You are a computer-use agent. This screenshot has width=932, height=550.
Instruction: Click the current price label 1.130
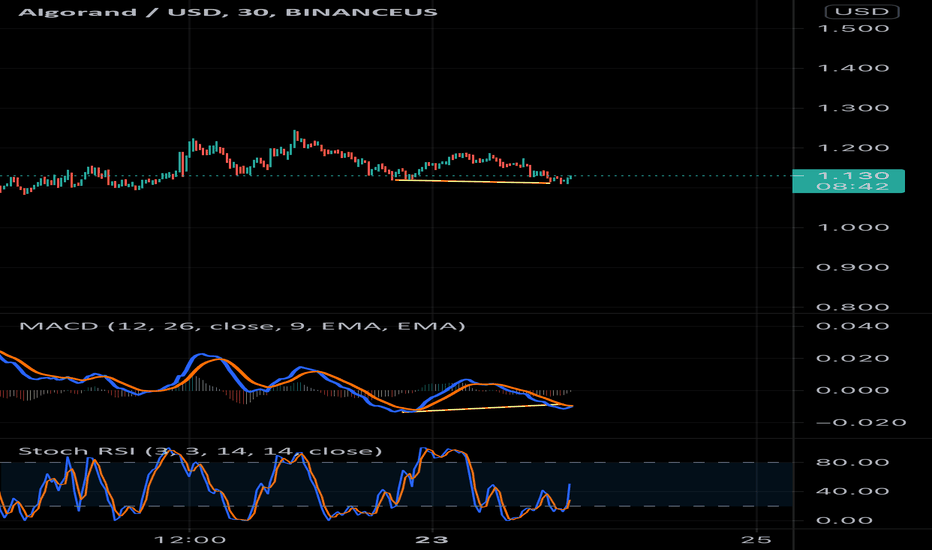click(854, 175)
